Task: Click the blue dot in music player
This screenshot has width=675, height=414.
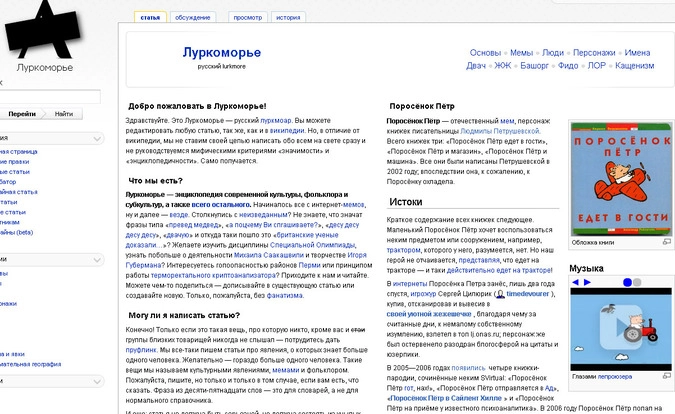Action: pos(627,283)
